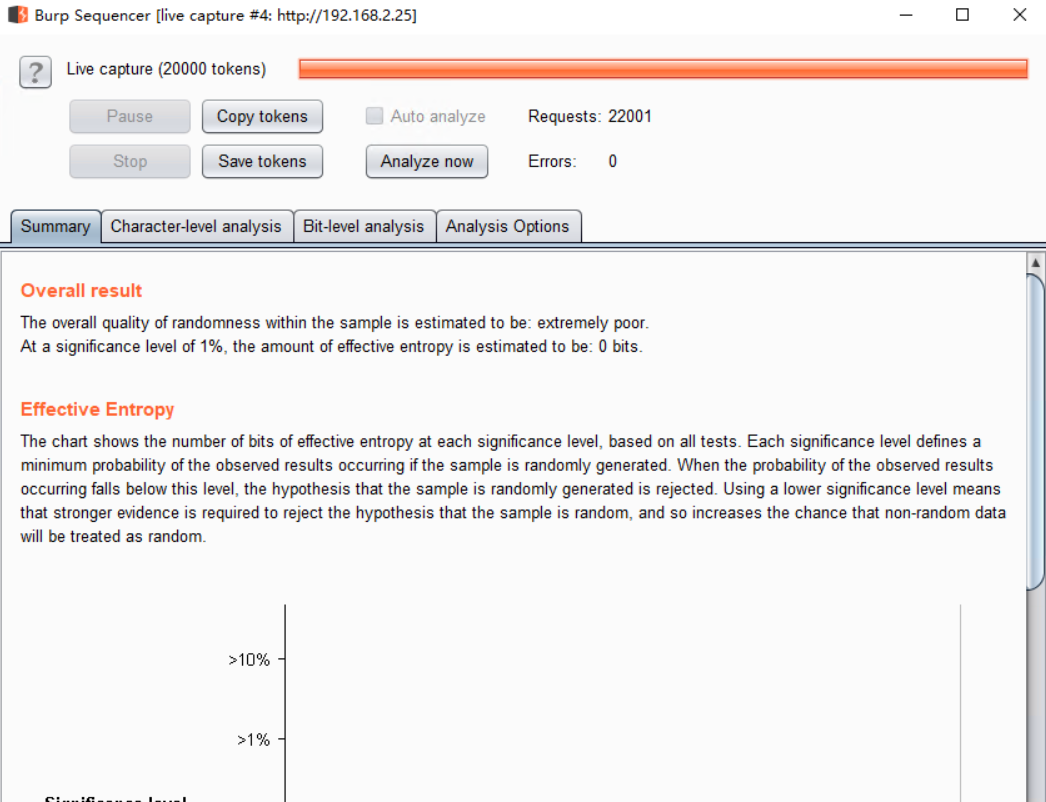
Task: Close the Burp Sequencer window
Action: pyautogui.click(x=1019, y=15)
